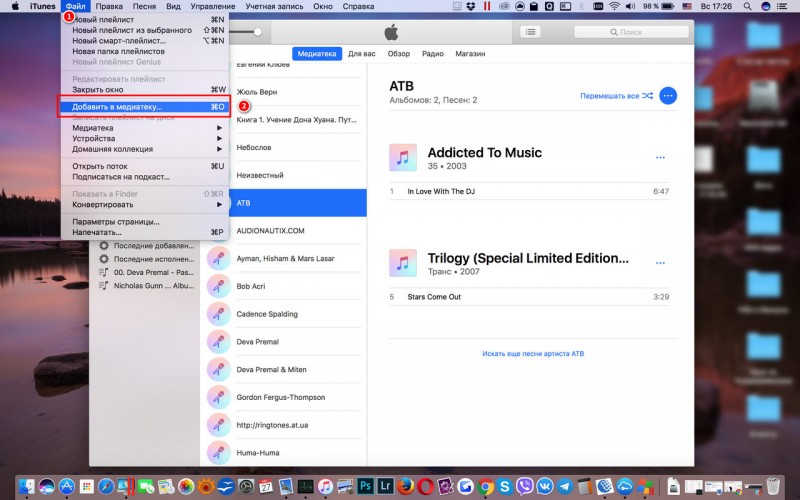Open the Справка menu
This screenshot has width=800, height=500.
(x=358, y=6)
